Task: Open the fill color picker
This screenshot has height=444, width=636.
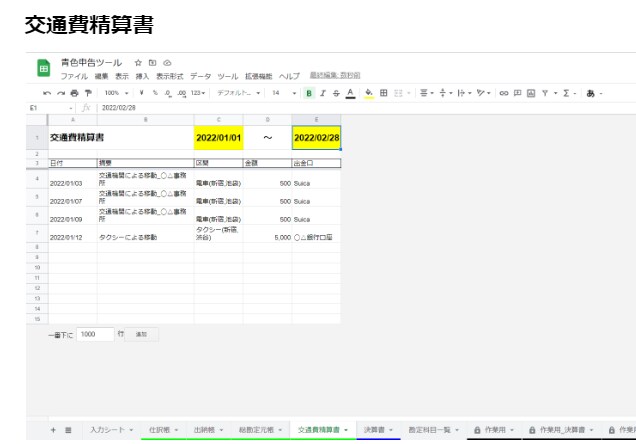Action: pyautogui.click(x=369, y=93)
